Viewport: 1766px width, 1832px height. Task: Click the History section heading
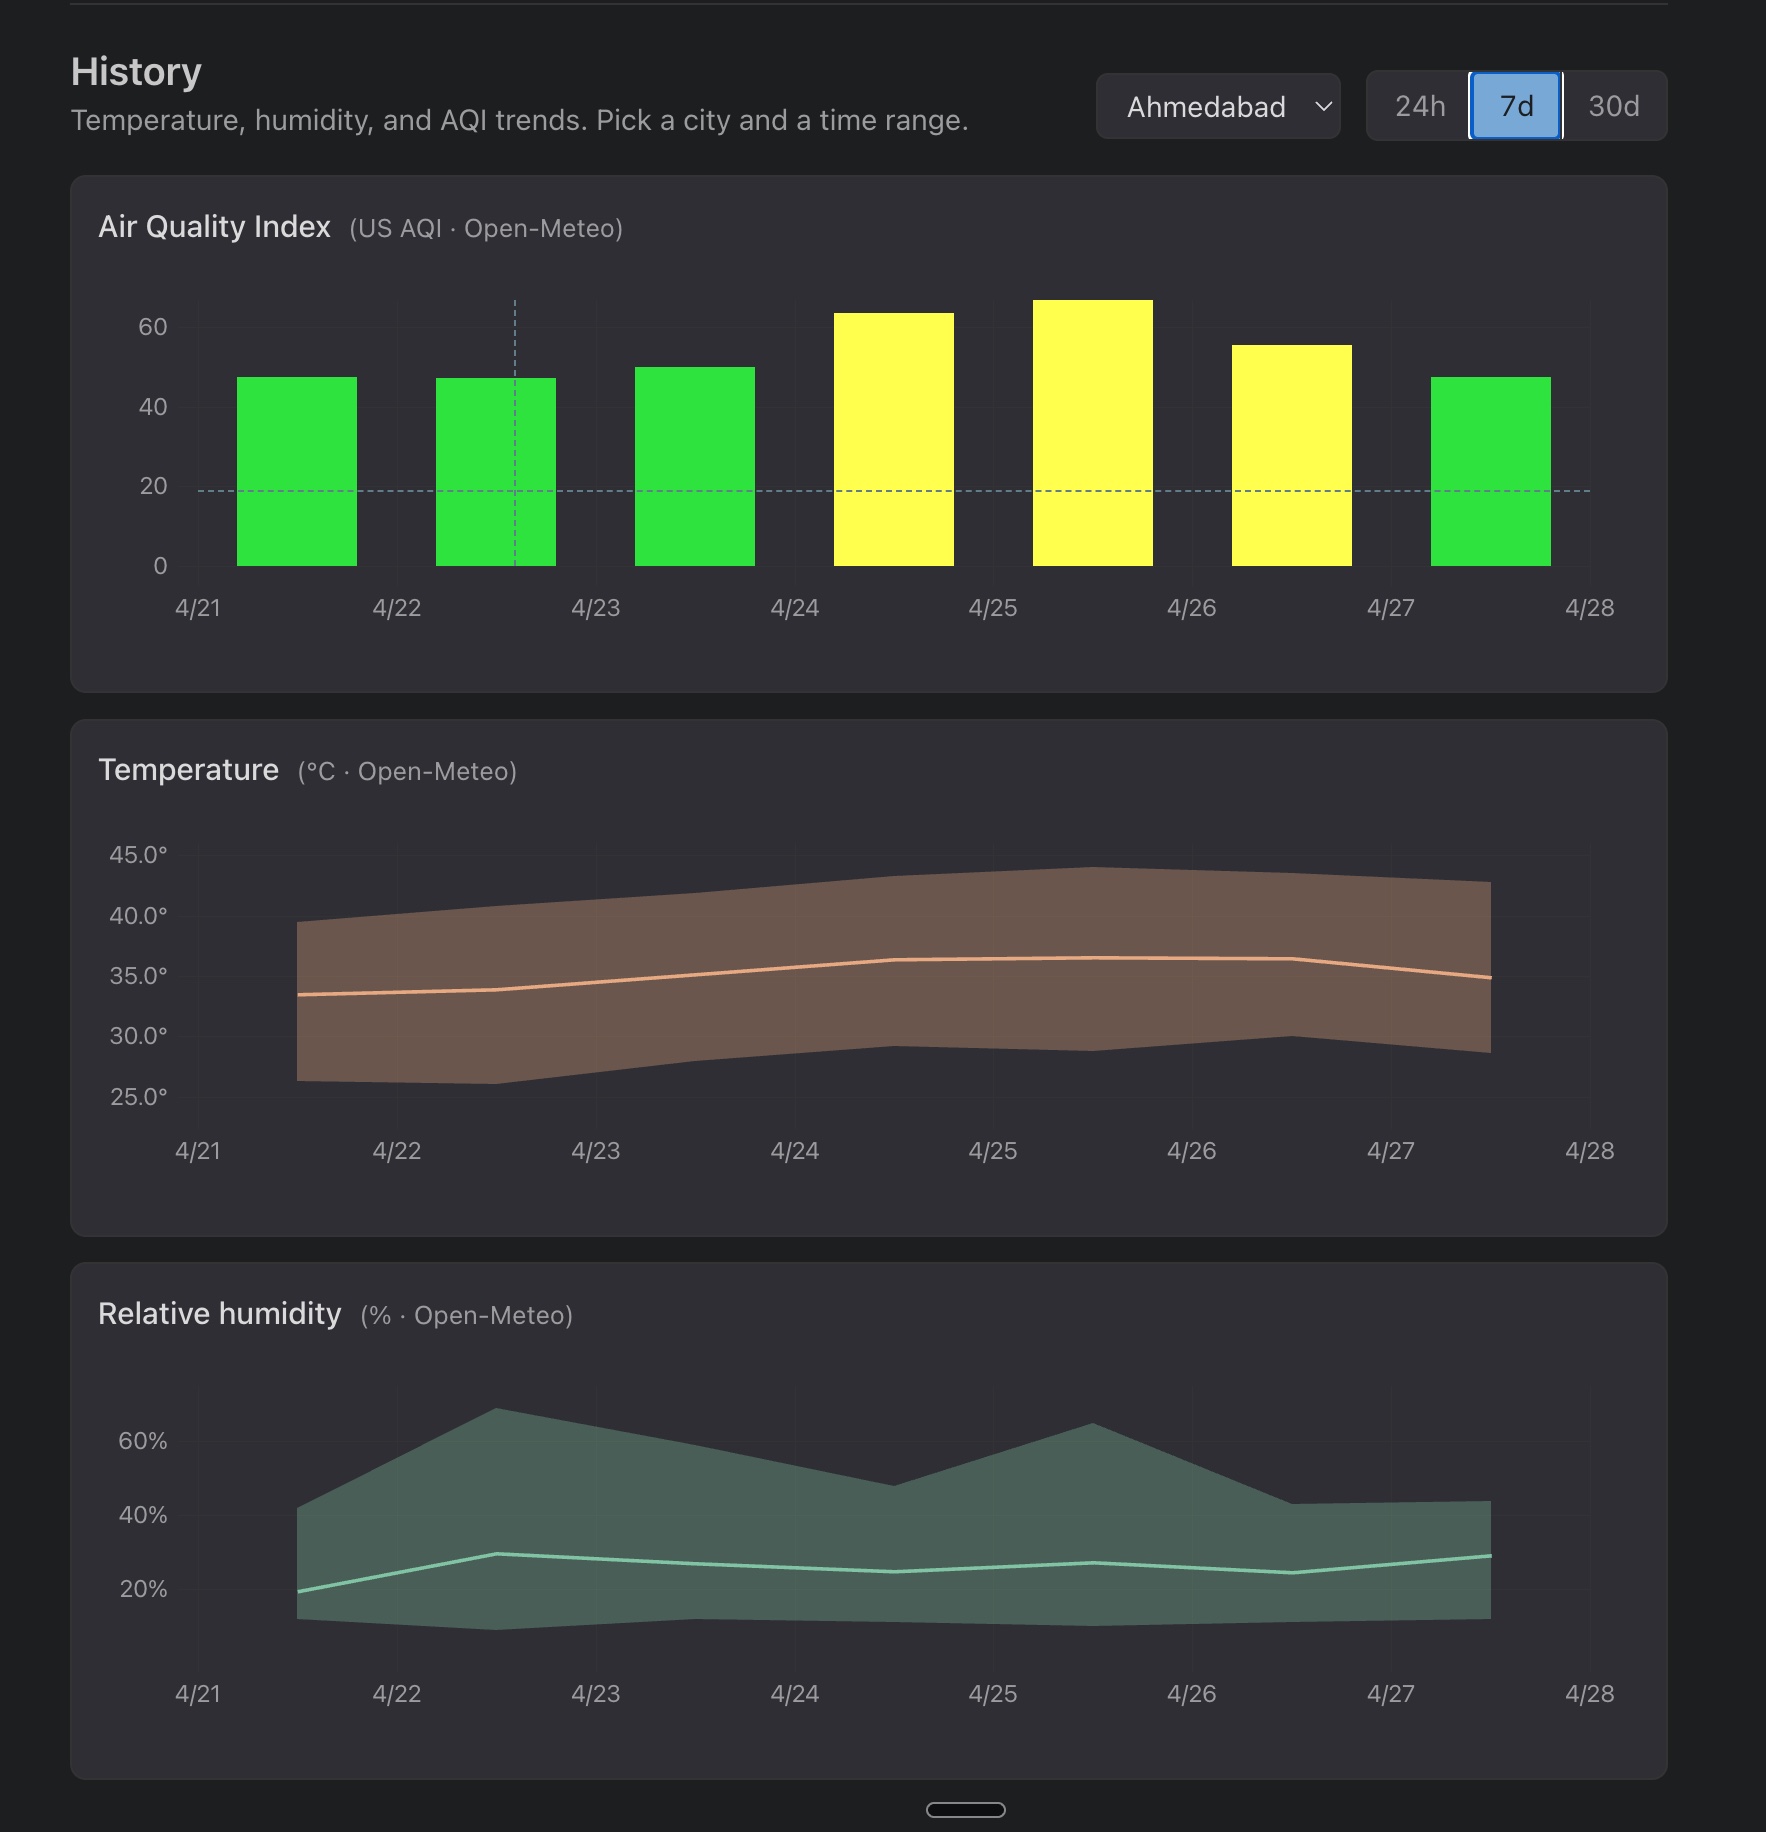point(136,72)
